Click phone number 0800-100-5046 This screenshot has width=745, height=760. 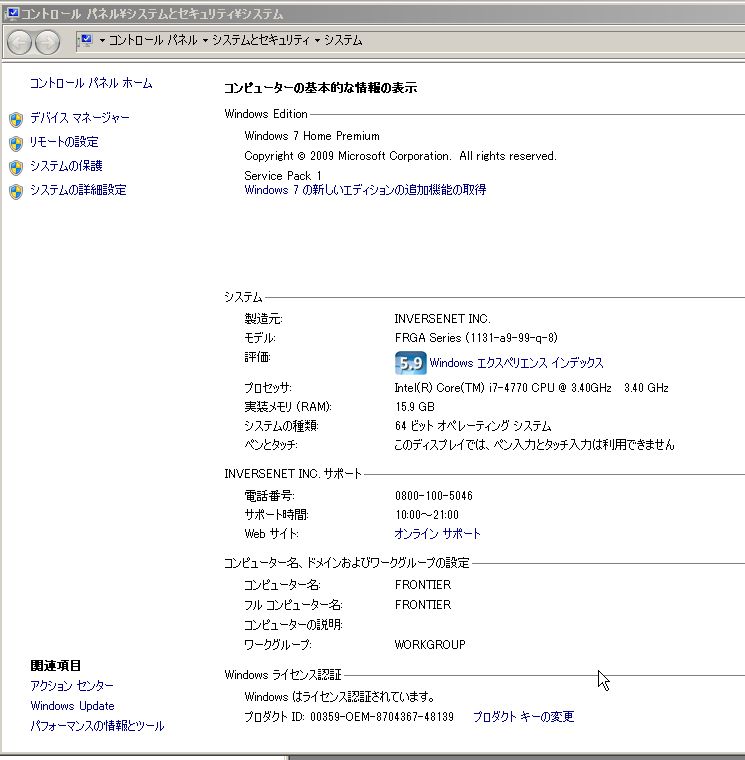[434, 496]
